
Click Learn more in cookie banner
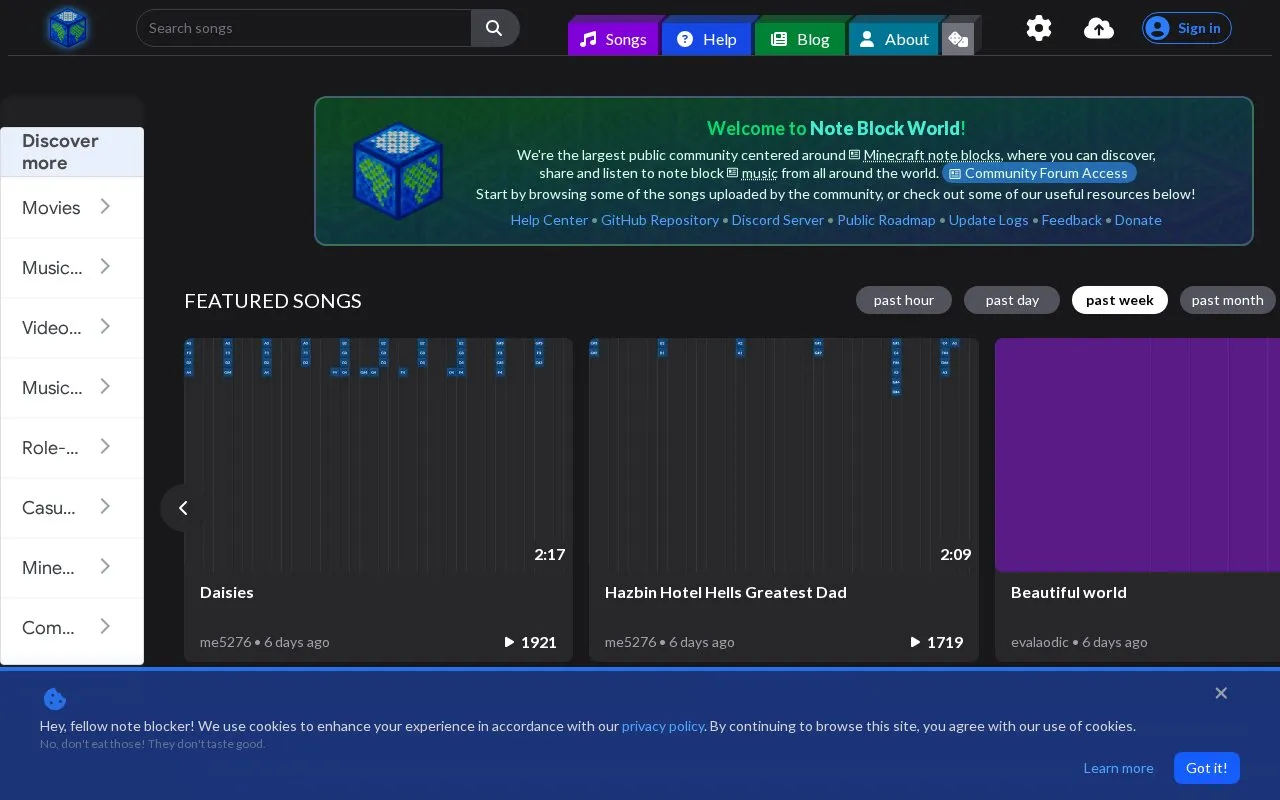(1118, 768)
